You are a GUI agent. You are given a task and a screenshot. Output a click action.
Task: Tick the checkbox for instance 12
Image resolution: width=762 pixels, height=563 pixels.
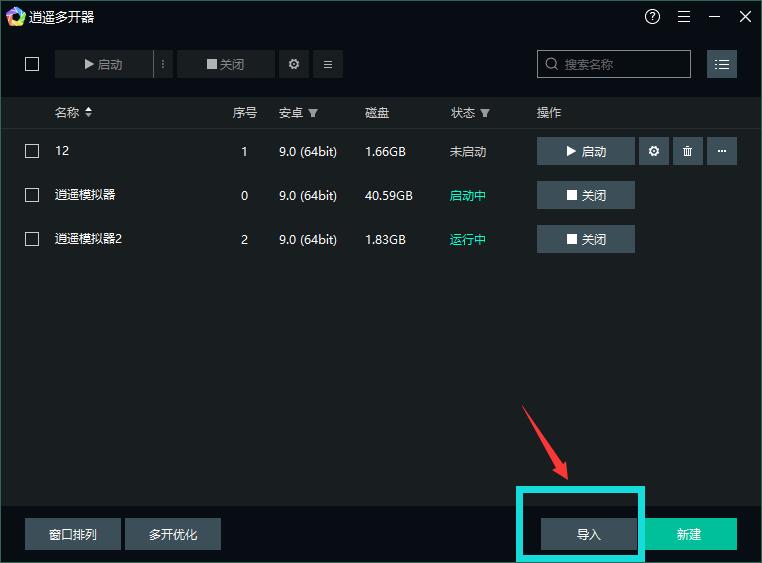[32, 151]
